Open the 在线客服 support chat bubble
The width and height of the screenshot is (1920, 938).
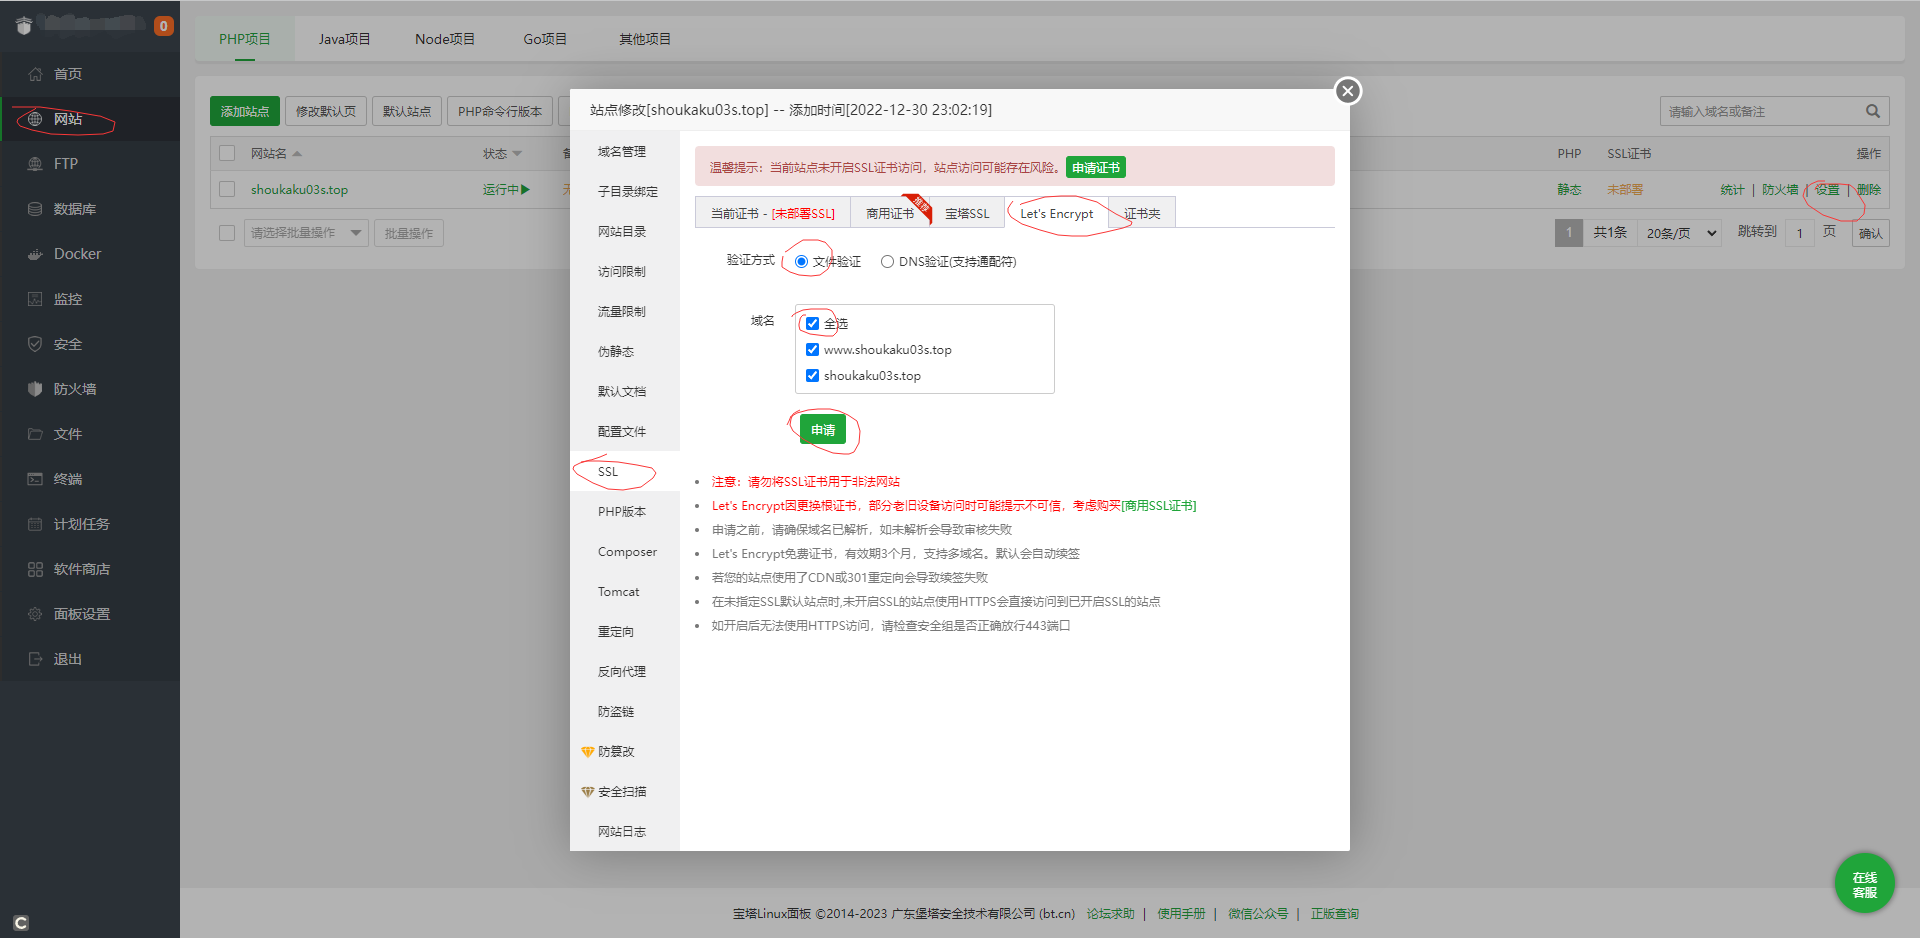(x=1864, y=883)
